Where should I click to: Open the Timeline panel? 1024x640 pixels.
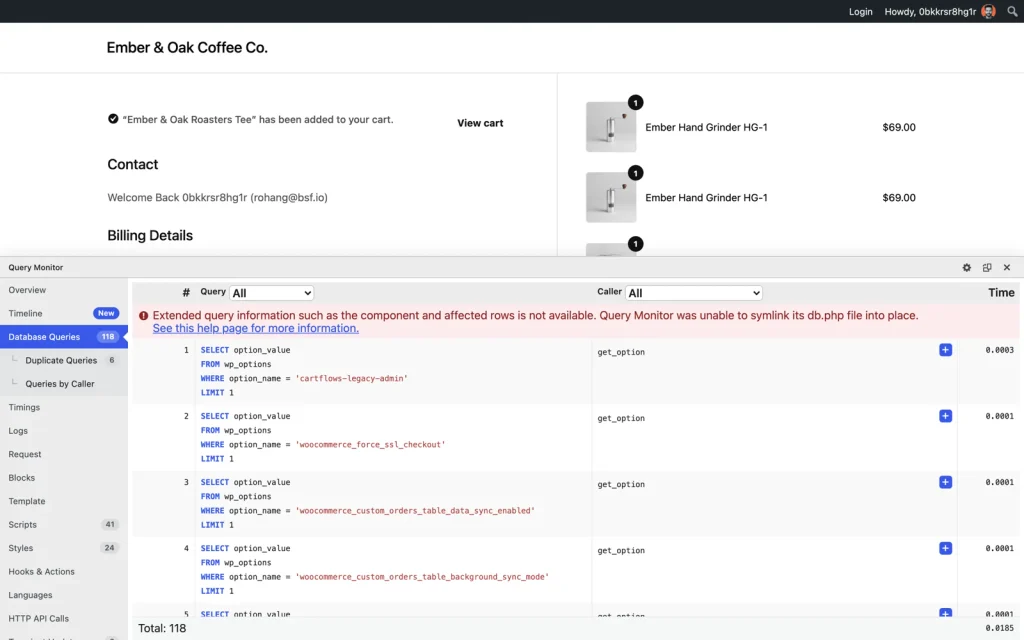pyautogui.click(x=25, y=313)
